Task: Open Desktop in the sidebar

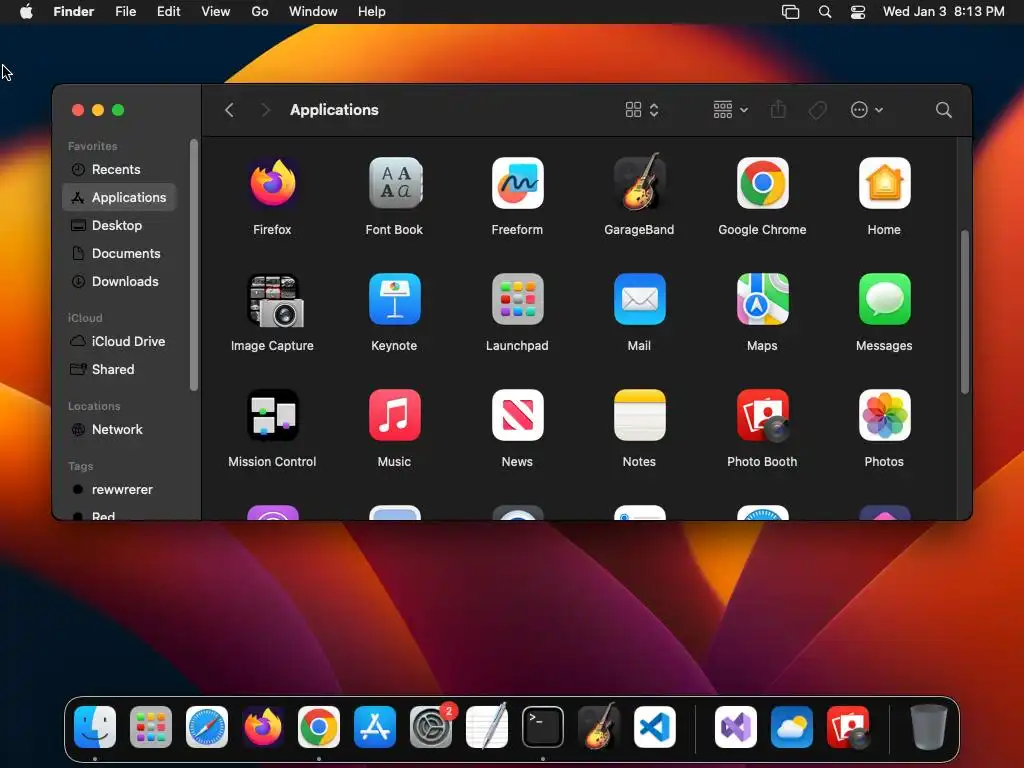Action: [119, 225]
